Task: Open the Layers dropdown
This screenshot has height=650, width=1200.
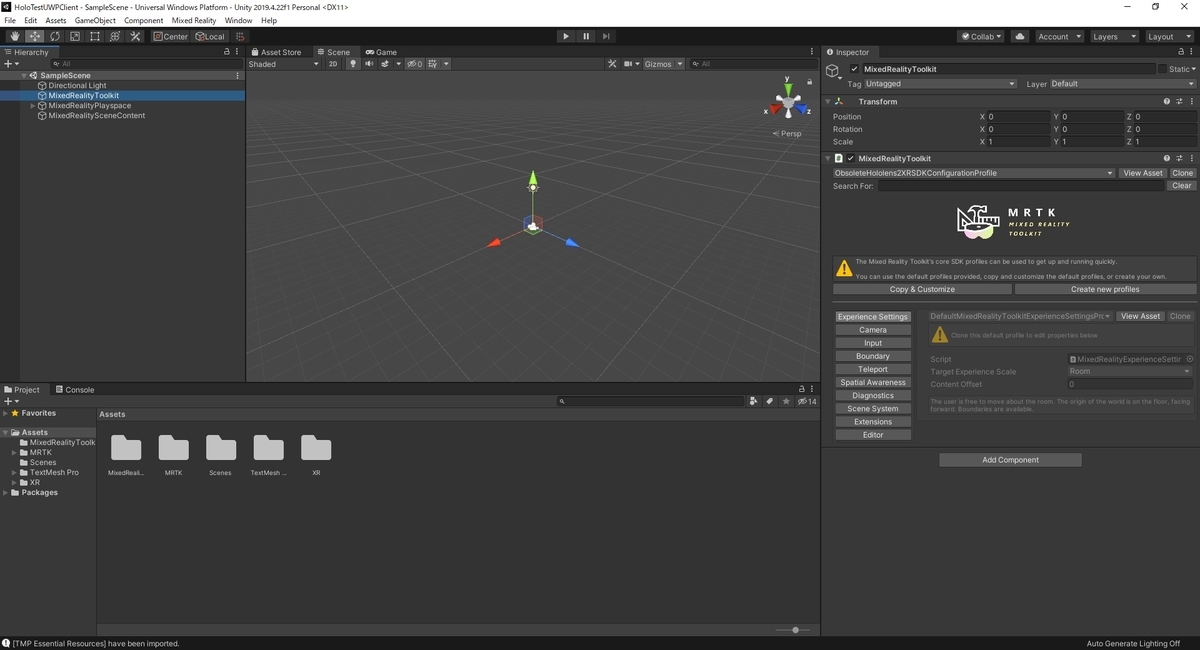Action: 1114,36
